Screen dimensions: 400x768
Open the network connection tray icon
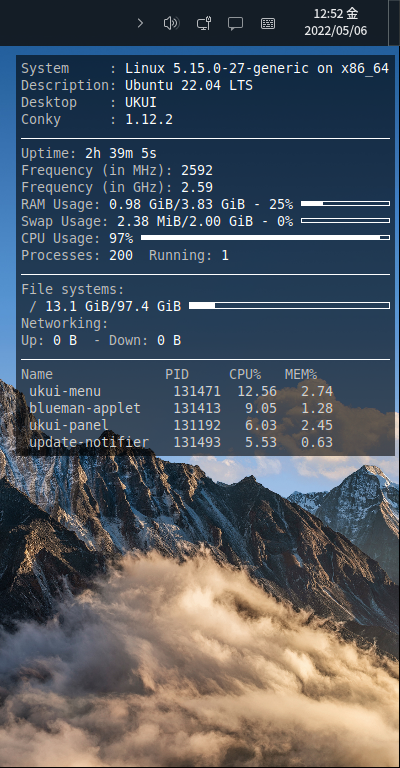204,23
